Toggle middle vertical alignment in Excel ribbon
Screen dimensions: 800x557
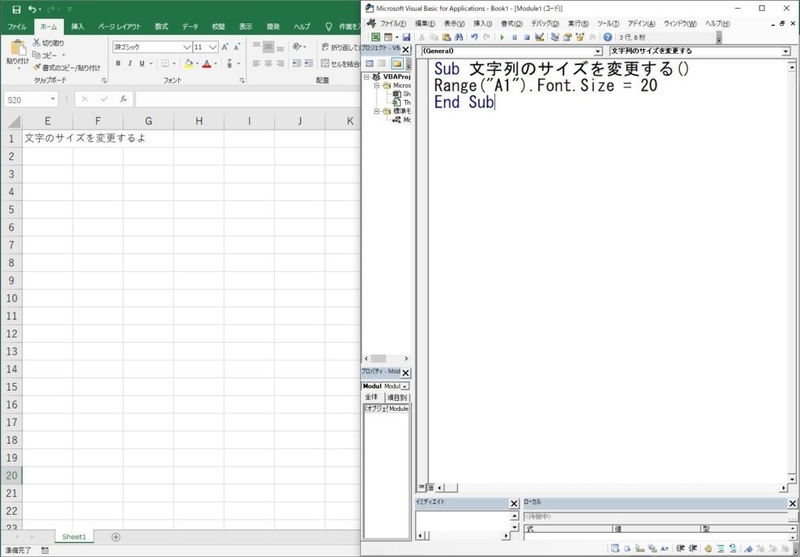point(268,47)
